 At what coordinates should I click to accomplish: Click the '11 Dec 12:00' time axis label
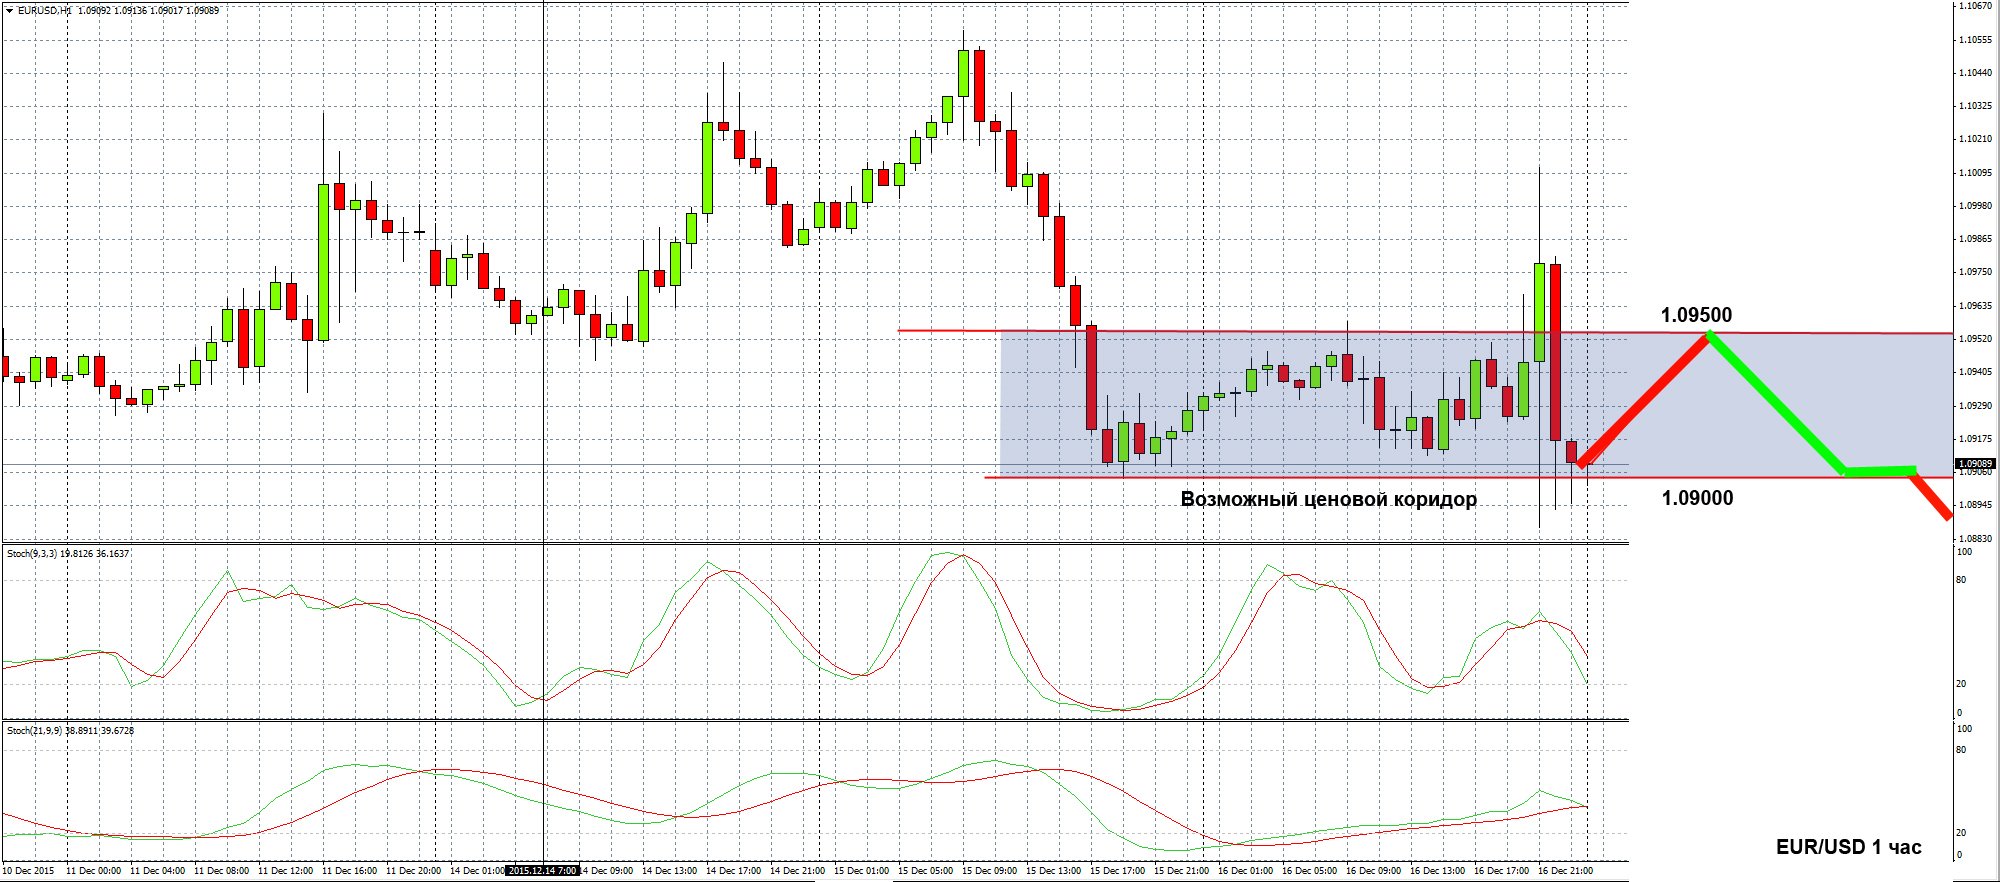click(285, 870)
